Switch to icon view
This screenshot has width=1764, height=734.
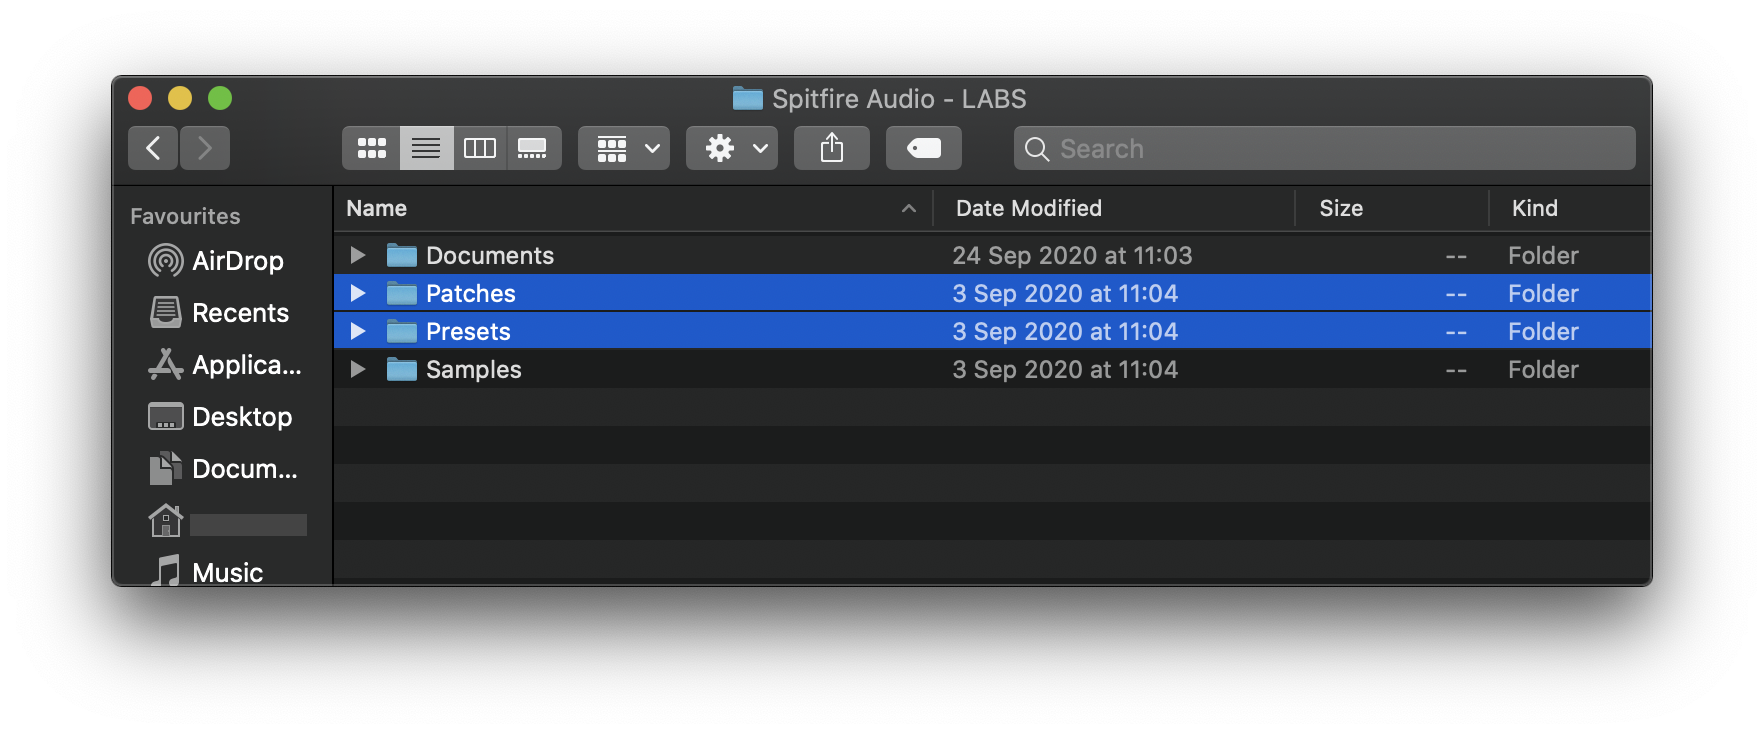pos(372,148)
